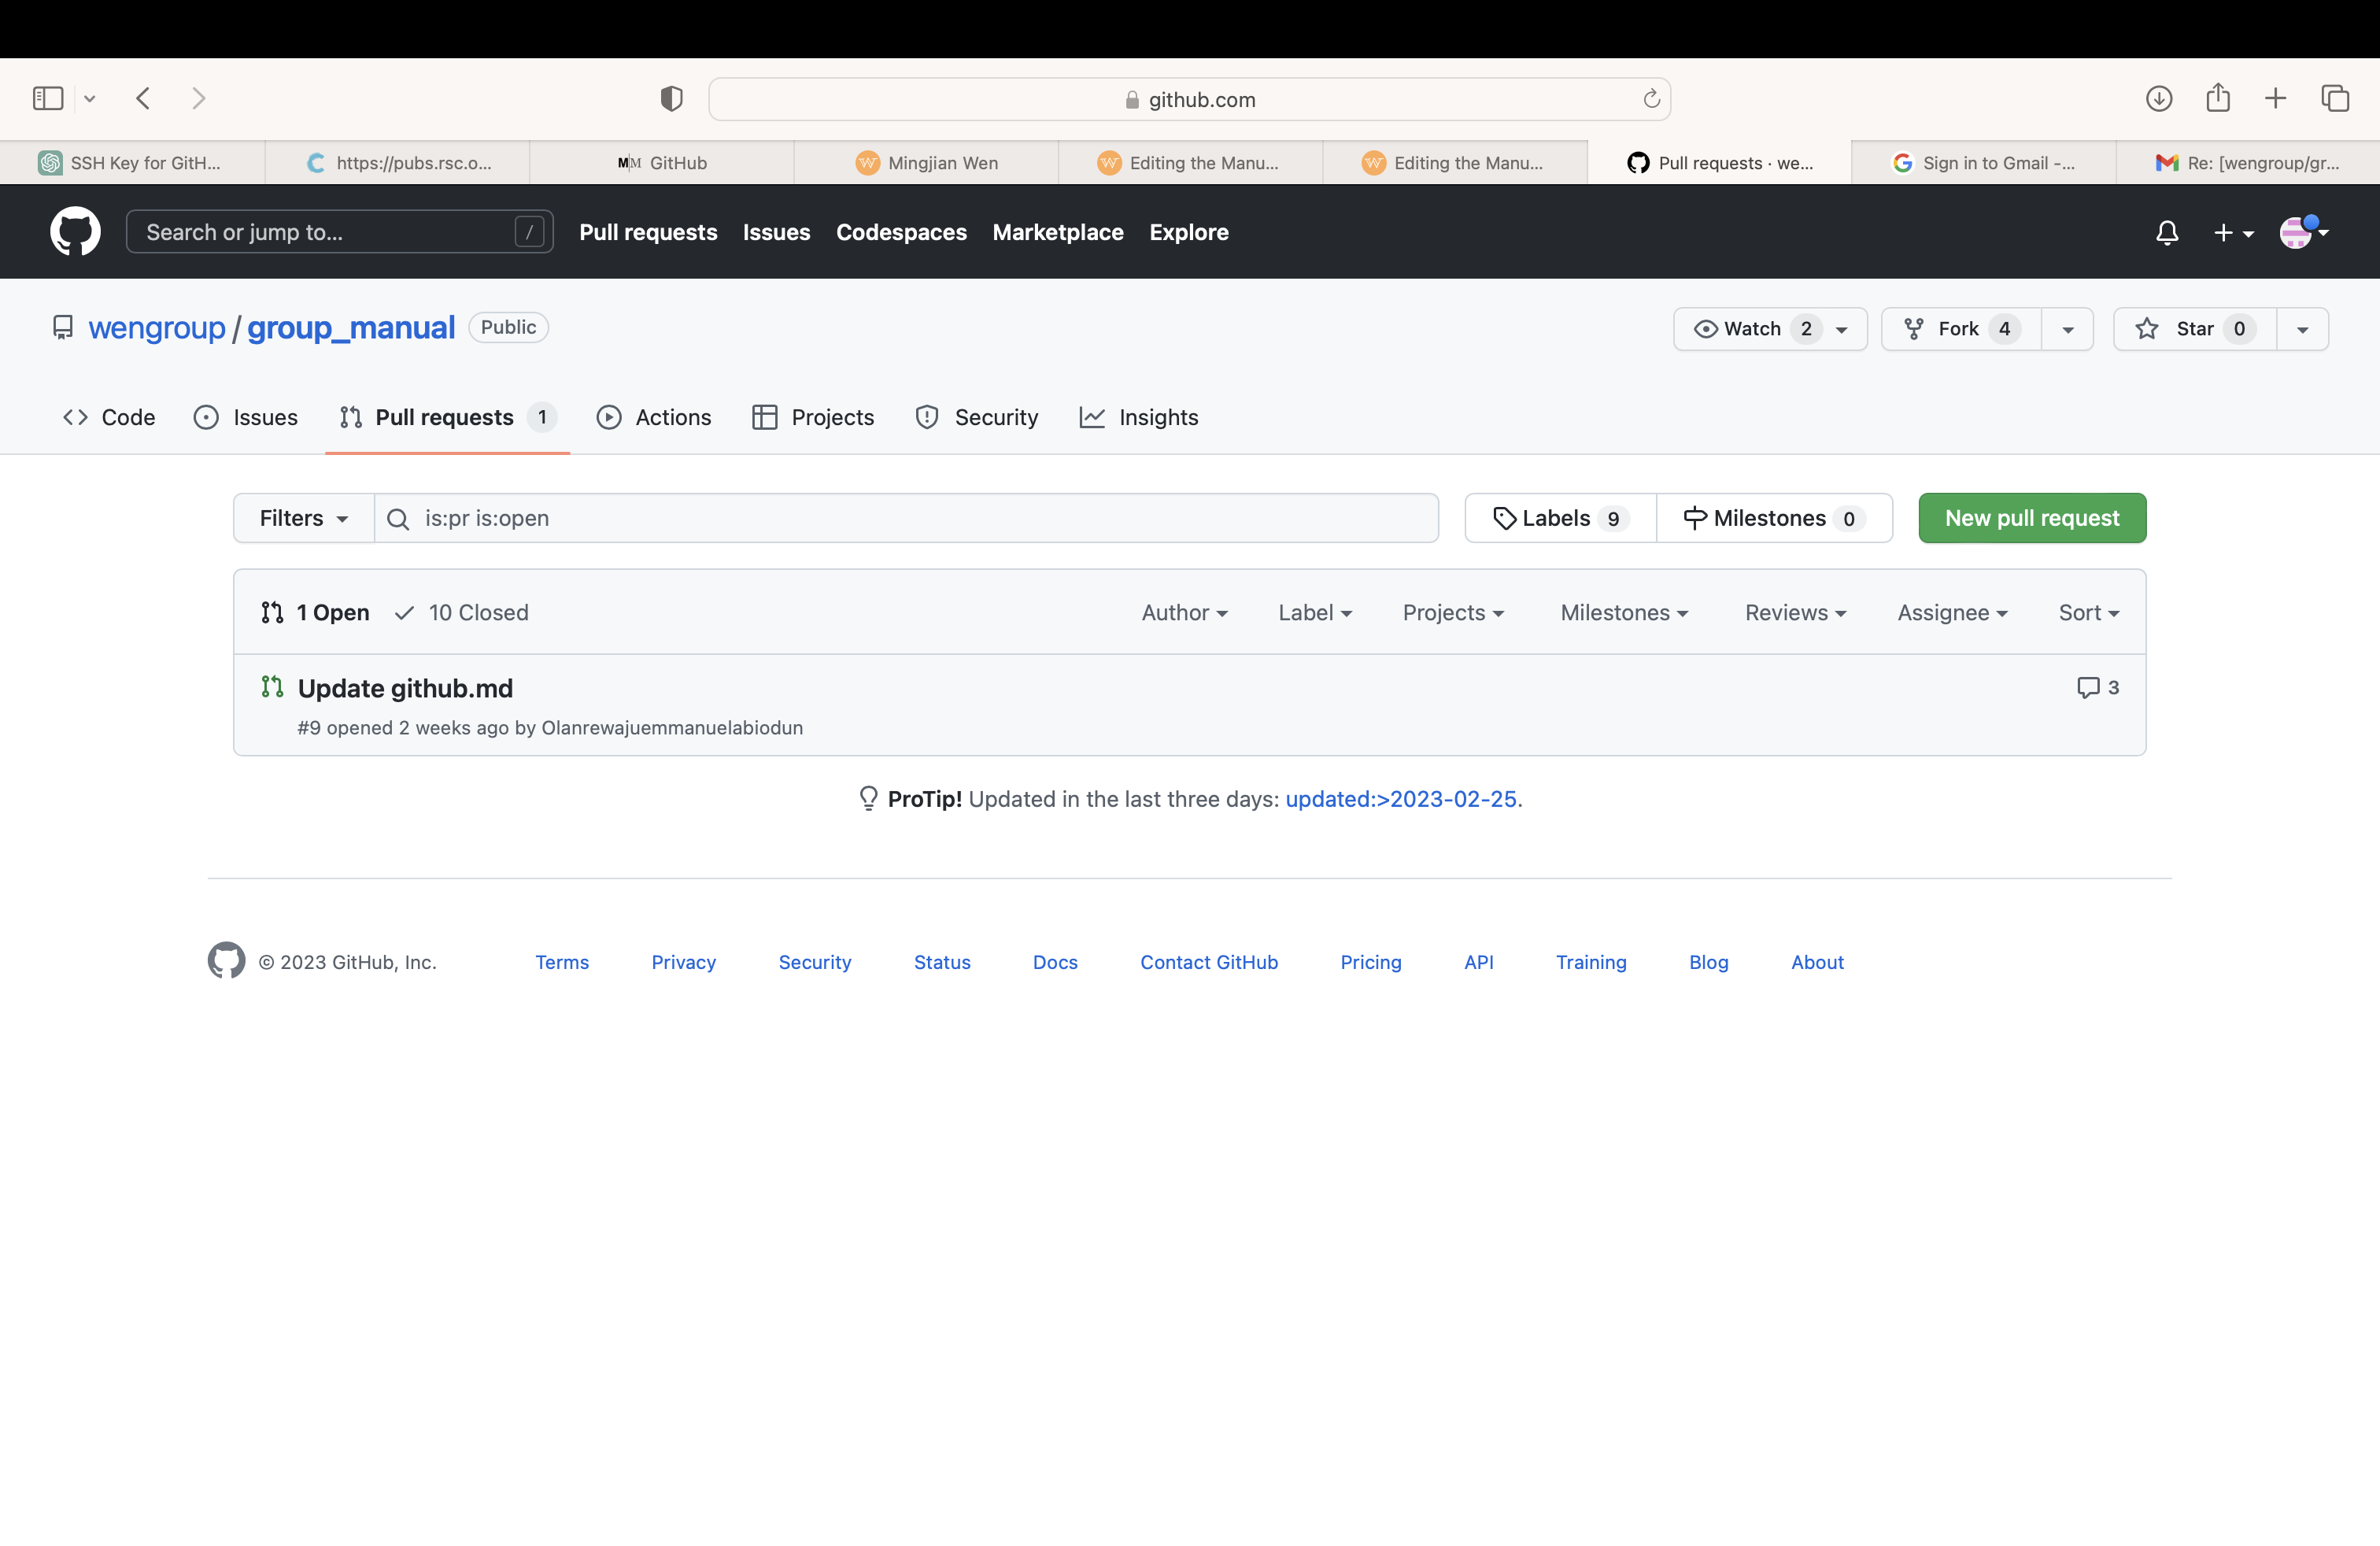Open the Sort dropdown

pyautogui.click(x=2088, y=612)
